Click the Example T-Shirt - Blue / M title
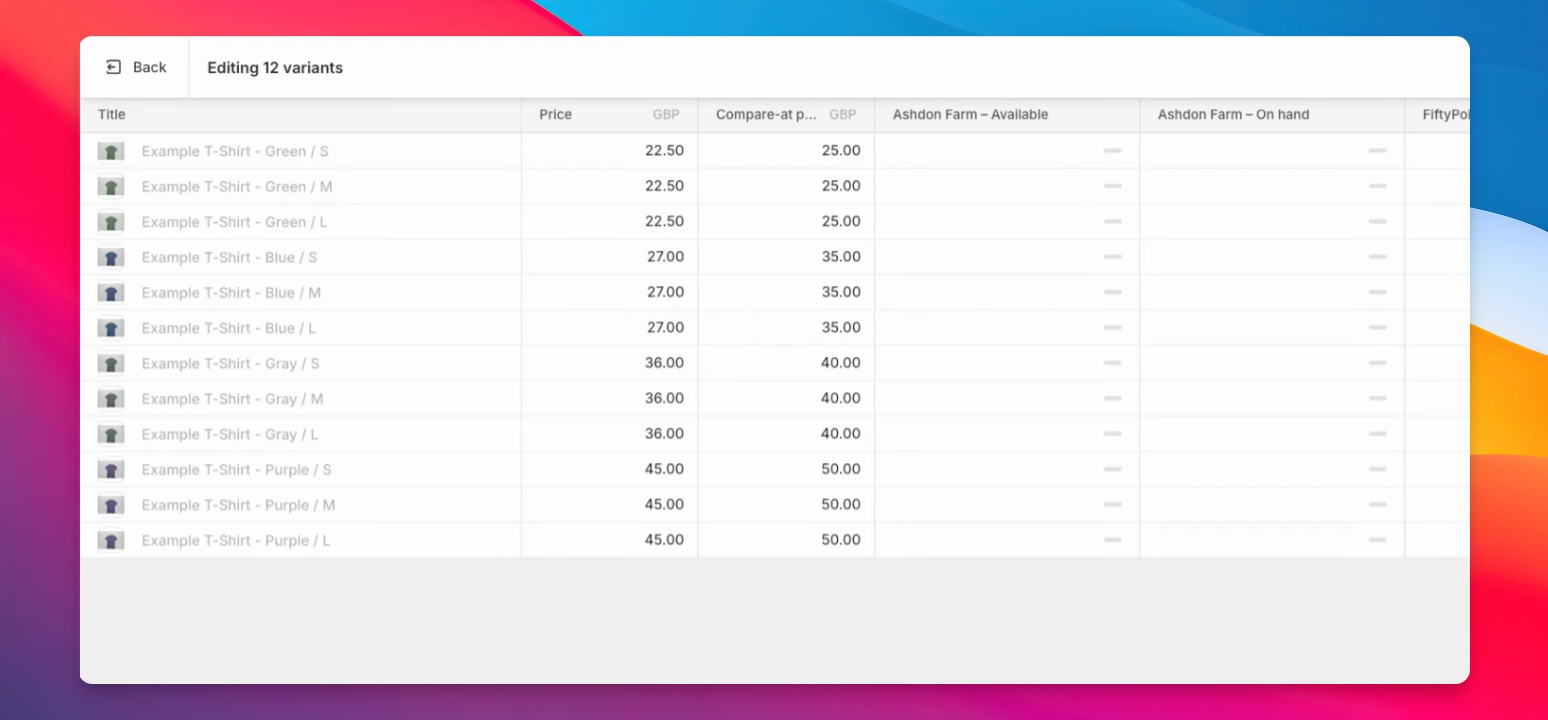 click(x=231, y=293)
